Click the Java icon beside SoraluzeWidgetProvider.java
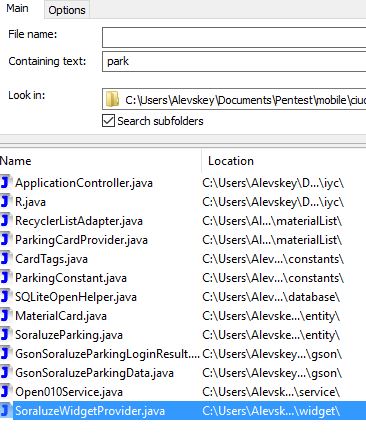366x445 pixels. tap(6, 411)
